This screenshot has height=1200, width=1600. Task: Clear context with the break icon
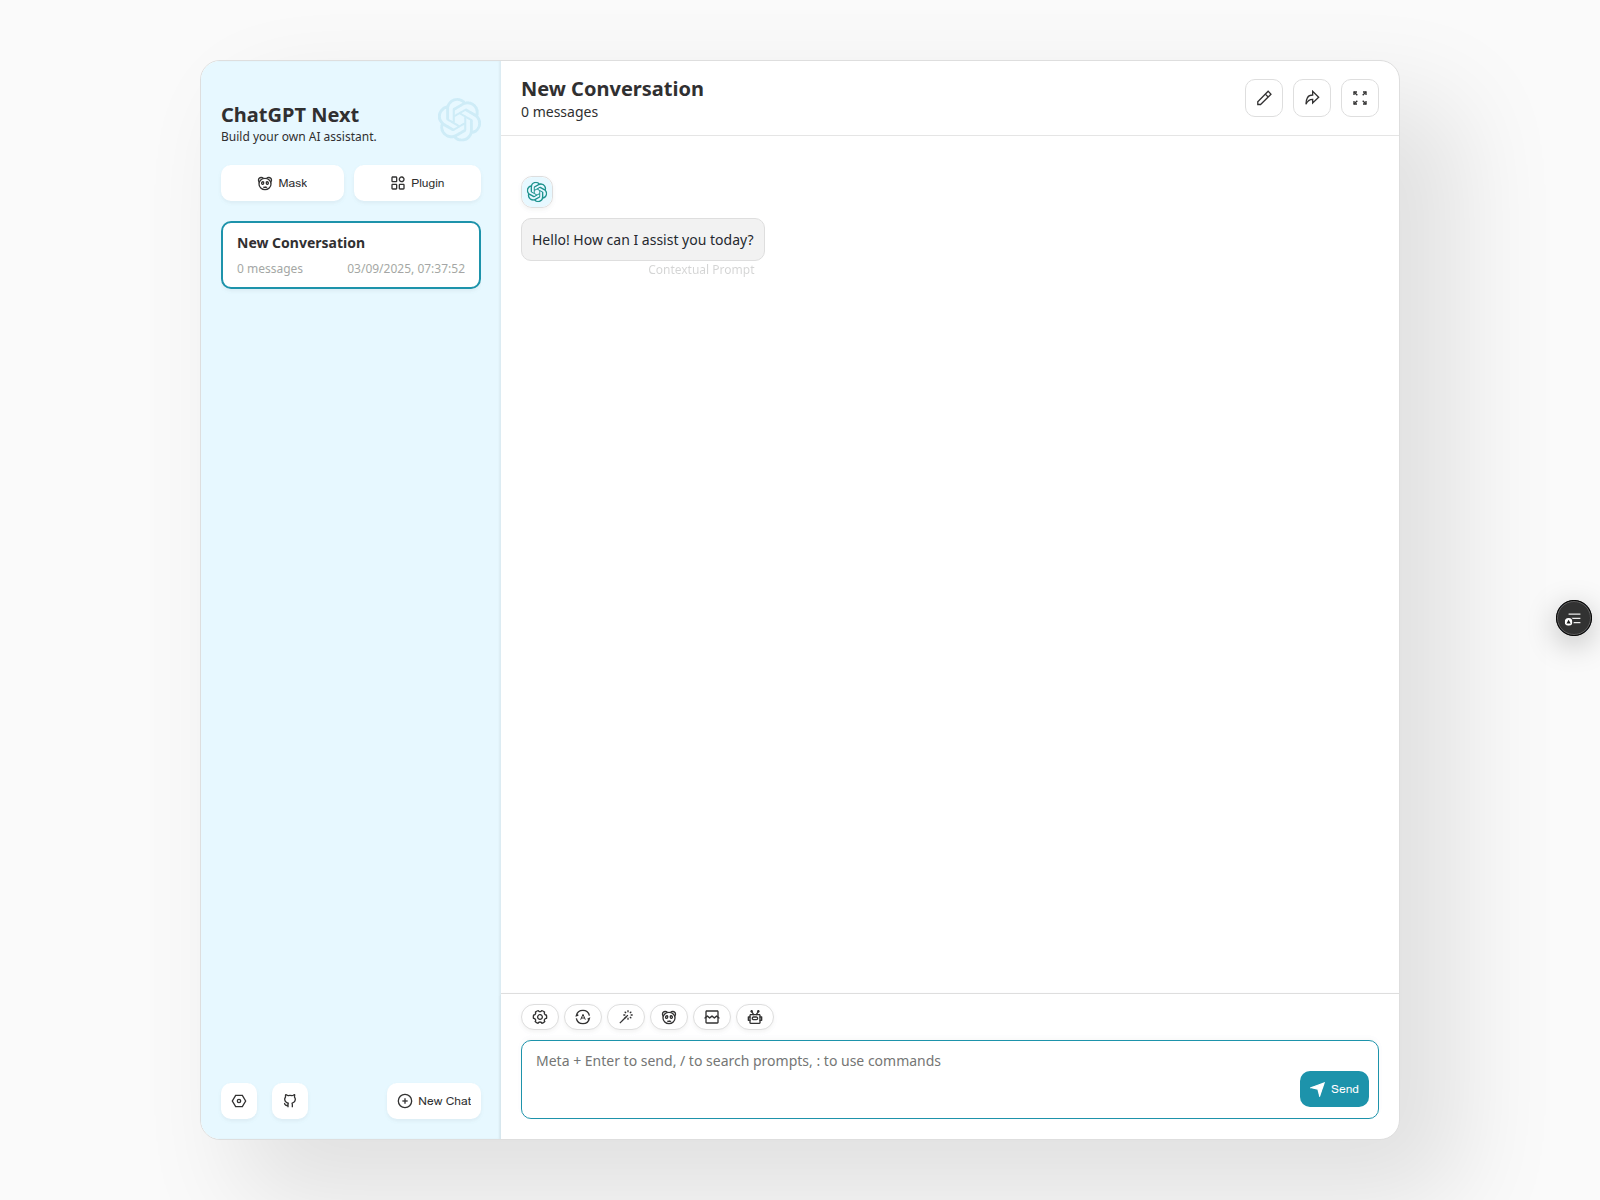point(712,1017)
